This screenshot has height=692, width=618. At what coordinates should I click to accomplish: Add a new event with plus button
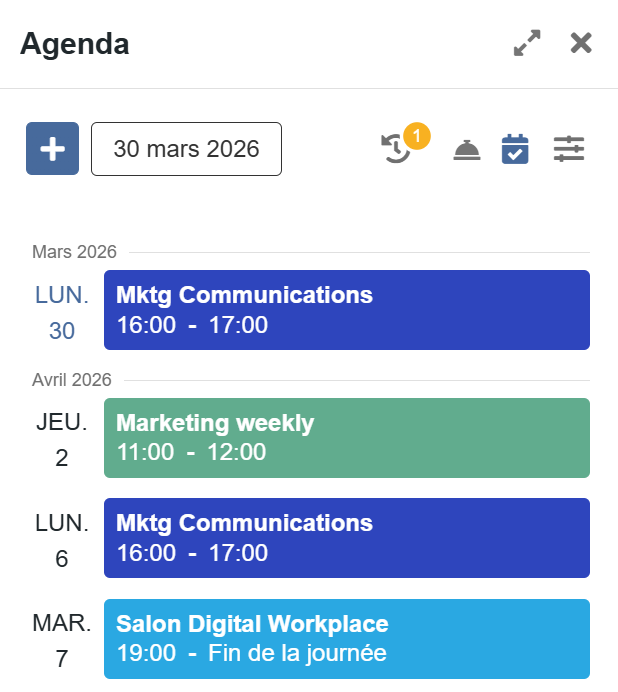click(52, 149)
